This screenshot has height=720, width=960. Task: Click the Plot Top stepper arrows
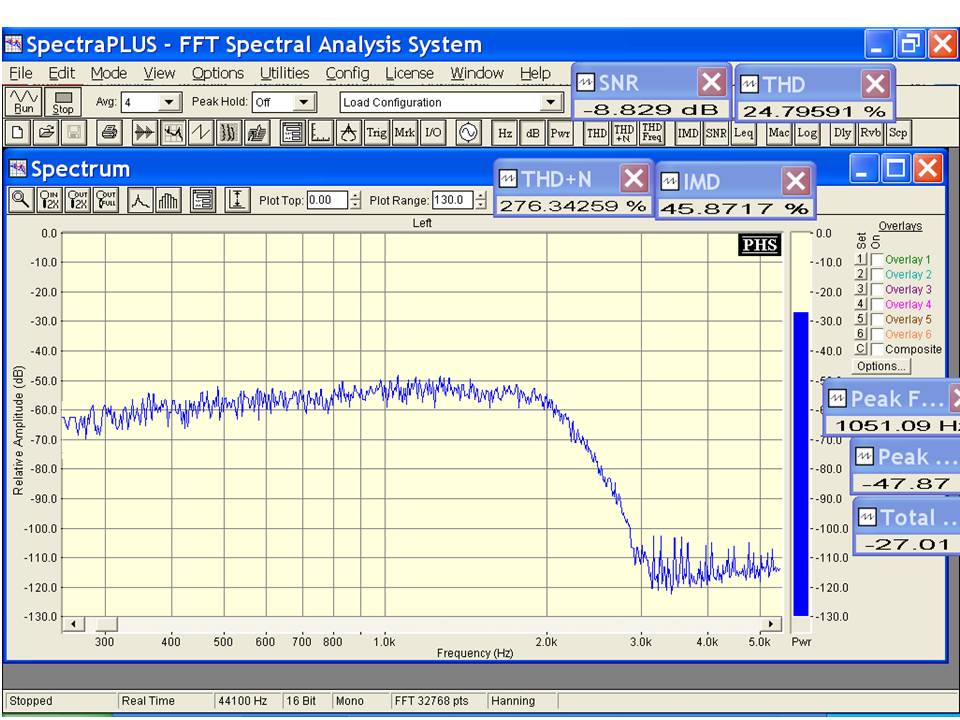356,200
